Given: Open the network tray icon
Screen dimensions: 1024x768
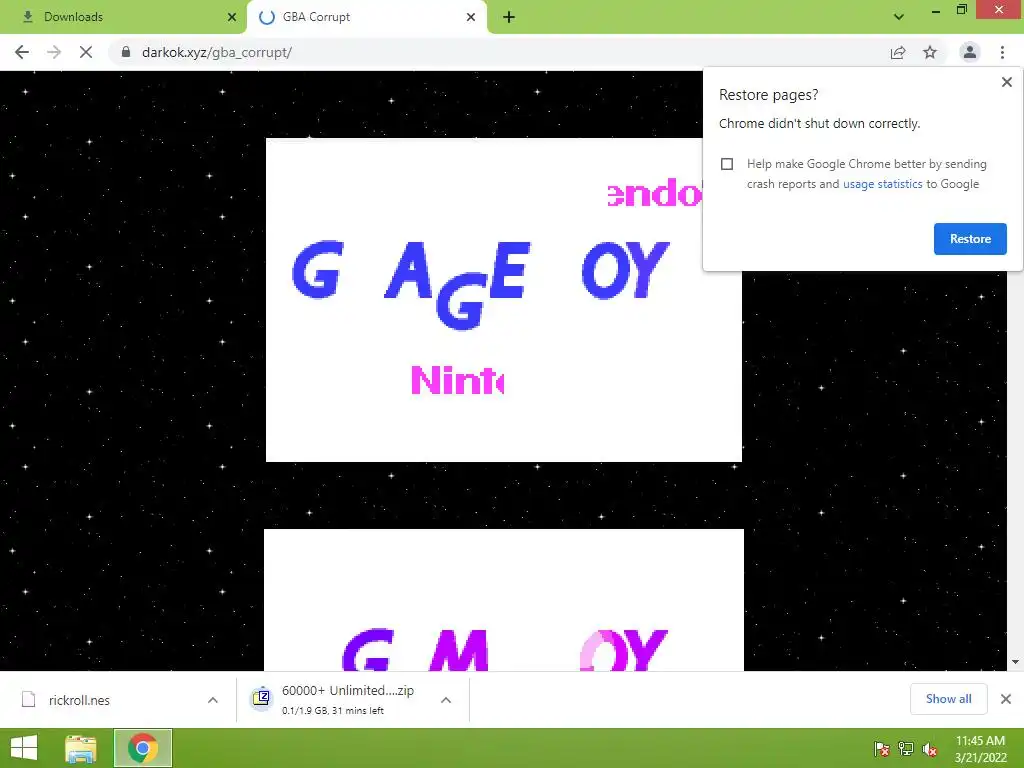Looking at the screenshot, I should point(906,749).
